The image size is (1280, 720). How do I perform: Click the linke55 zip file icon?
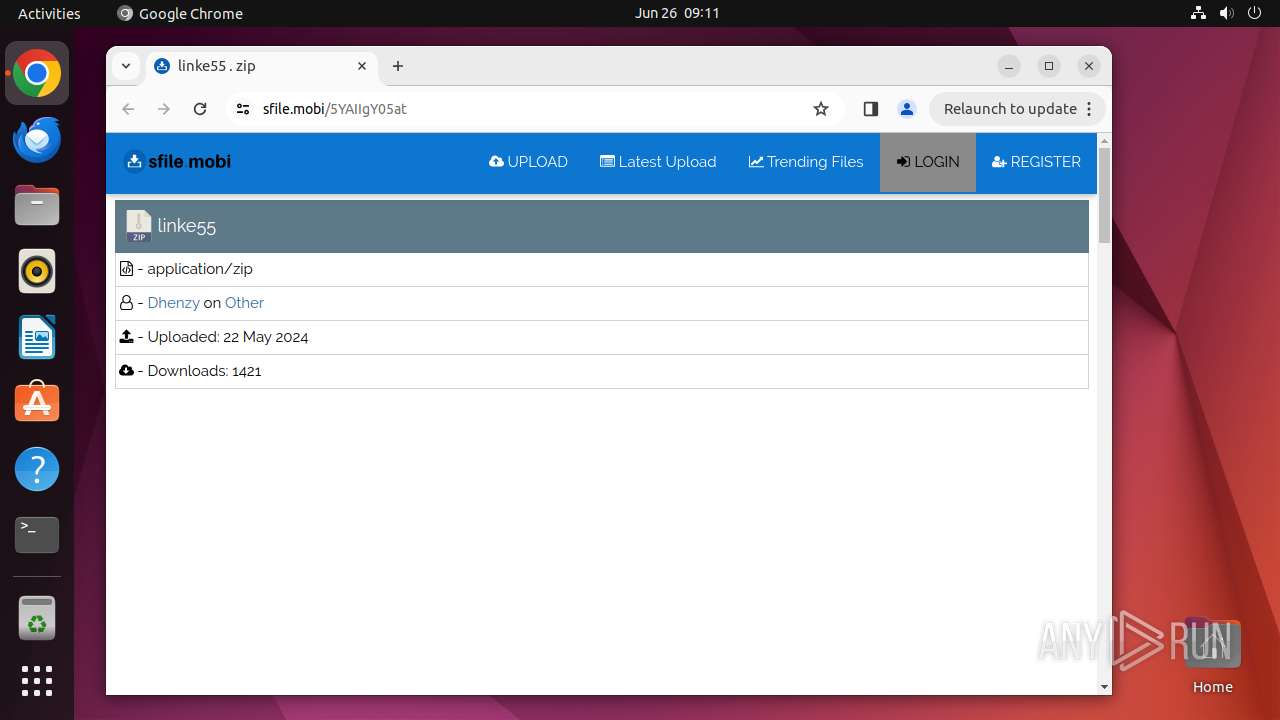click(x=139, y=226)
